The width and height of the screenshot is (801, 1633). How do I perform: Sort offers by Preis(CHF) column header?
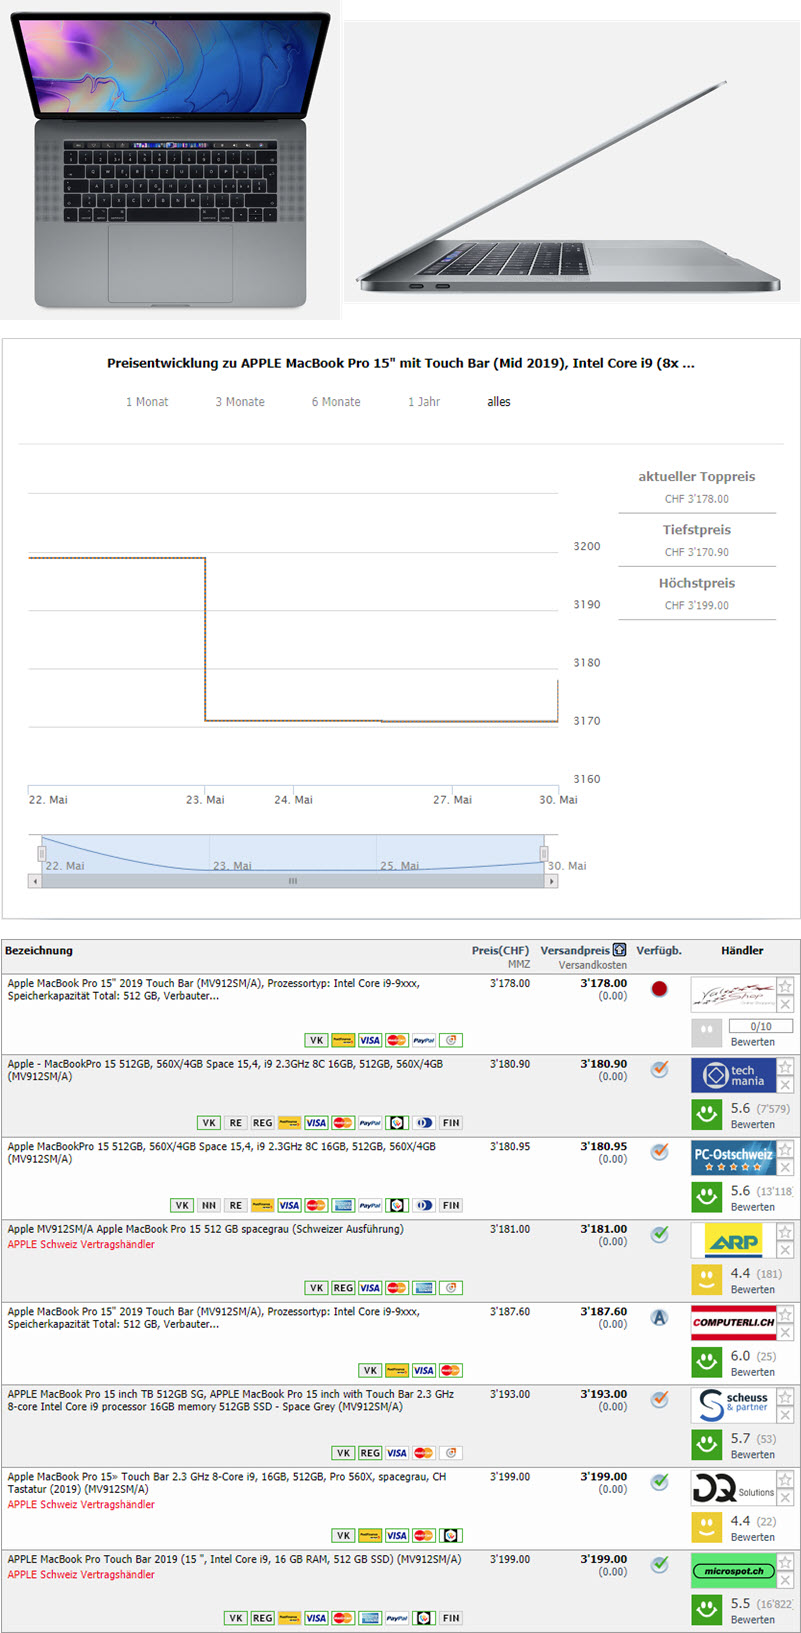500,950
